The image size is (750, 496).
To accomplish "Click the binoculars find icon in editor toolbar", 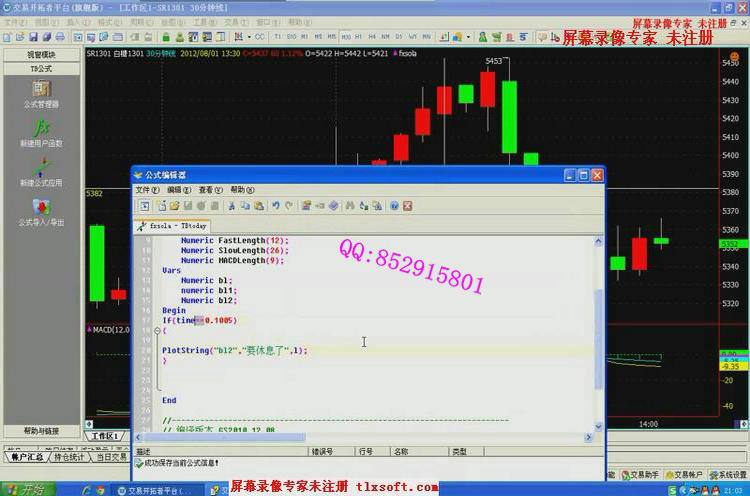I will coord(350,206).
